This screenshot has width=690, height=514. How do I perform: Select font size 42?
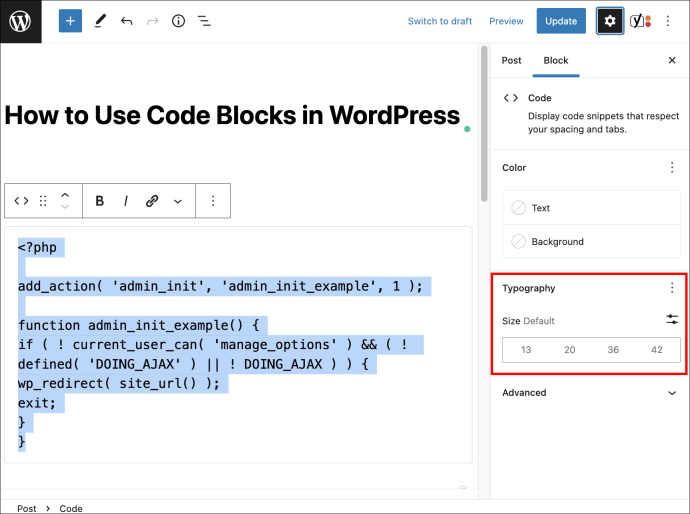(x=657, y=350)
